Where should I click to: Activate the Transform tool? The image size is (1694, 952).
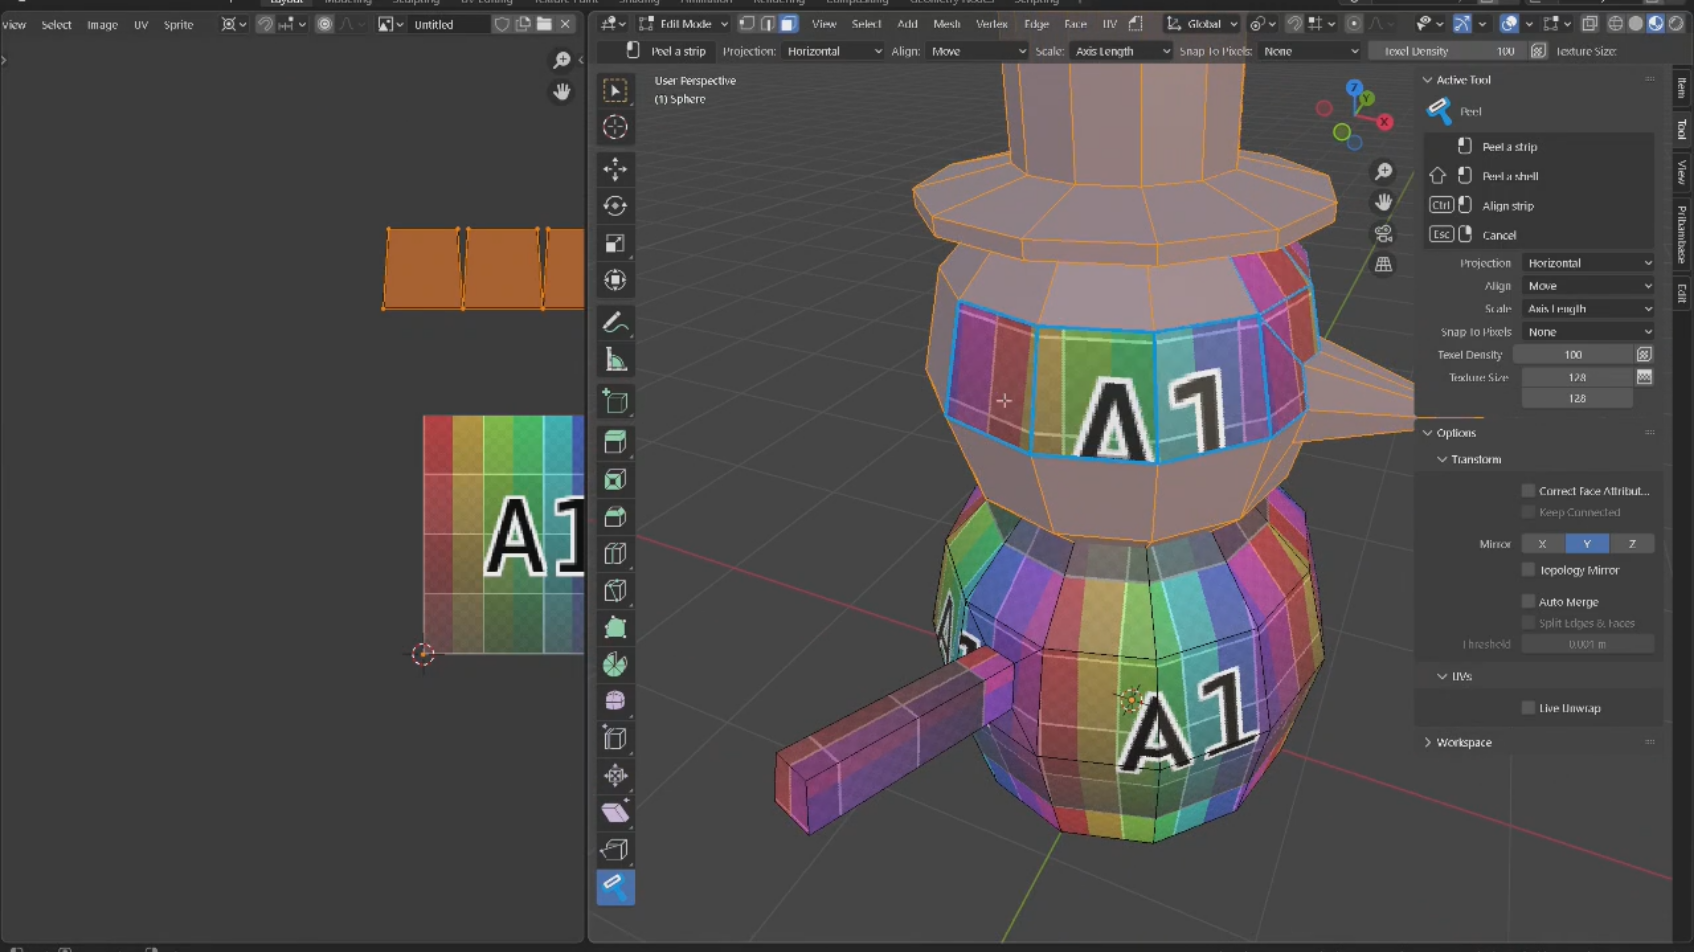point(615,280)
